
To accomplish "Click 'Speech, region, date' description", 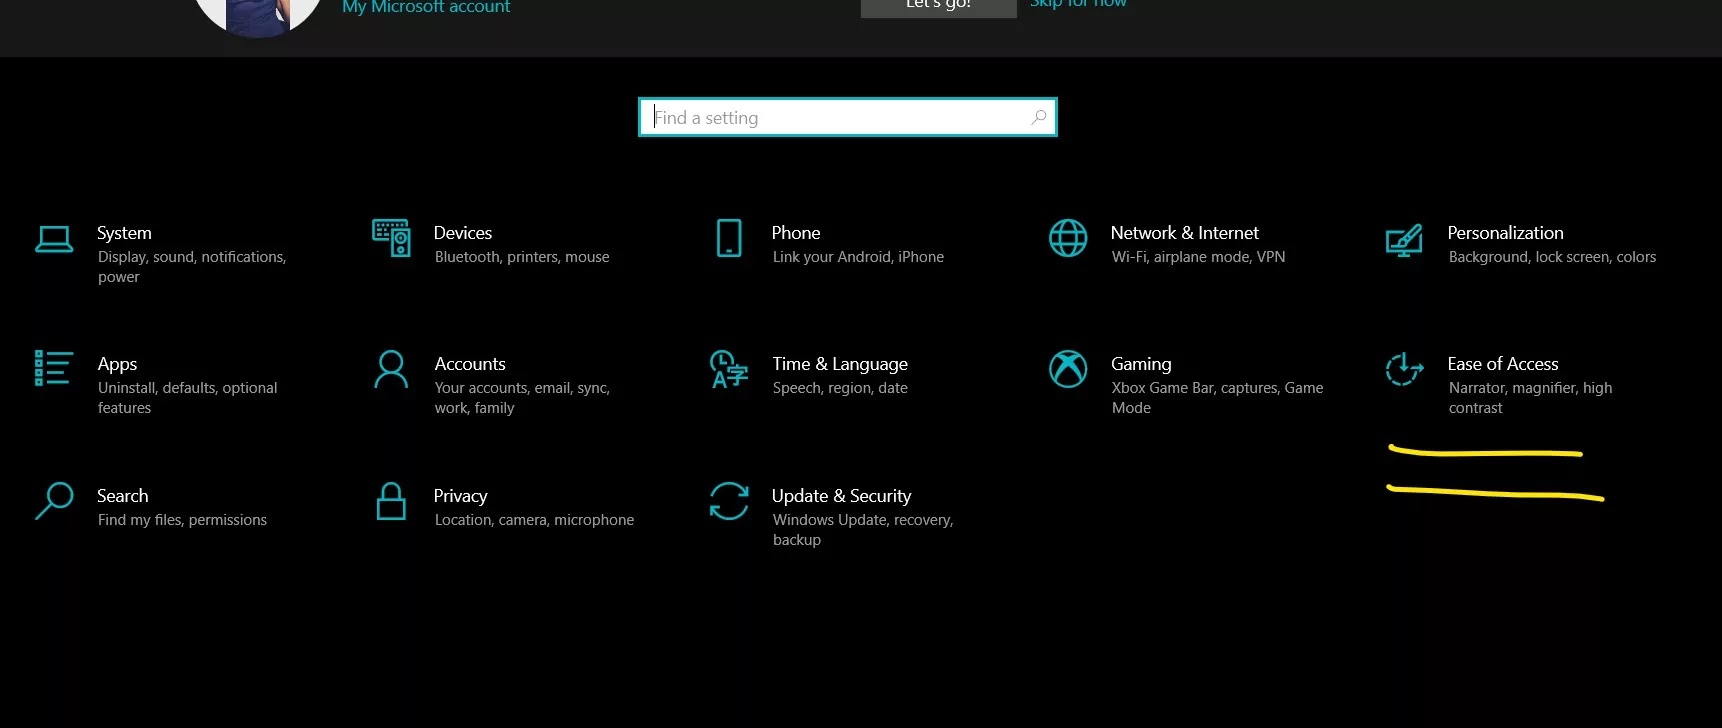I will 840,388.
